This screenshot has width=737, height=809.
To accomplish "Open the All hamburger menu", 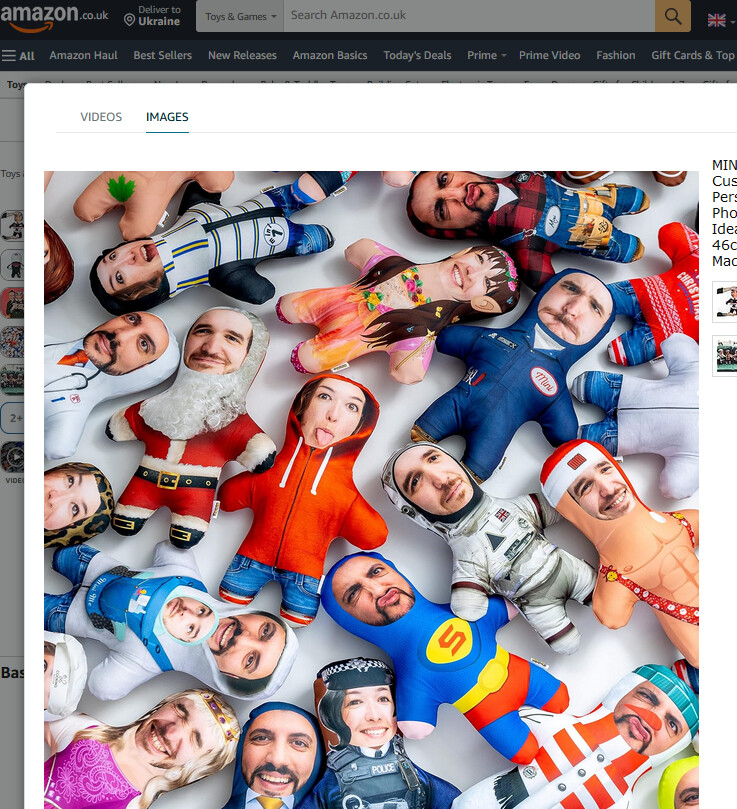I will coord(18,56).
